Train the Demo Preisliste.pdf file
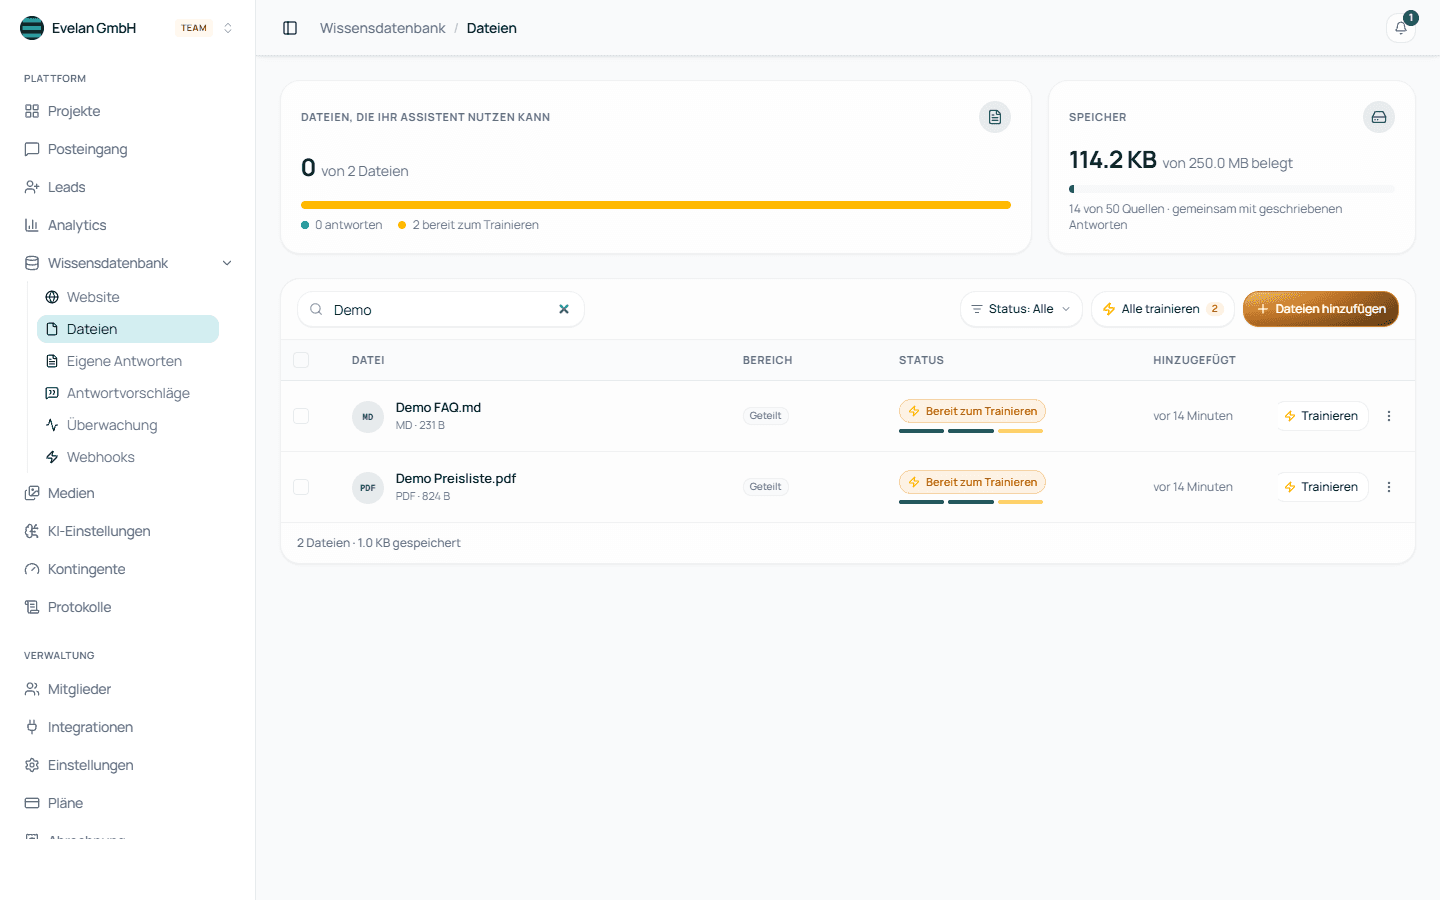1440x900 pixels. pyautogui.click(x=1321, y=487)
